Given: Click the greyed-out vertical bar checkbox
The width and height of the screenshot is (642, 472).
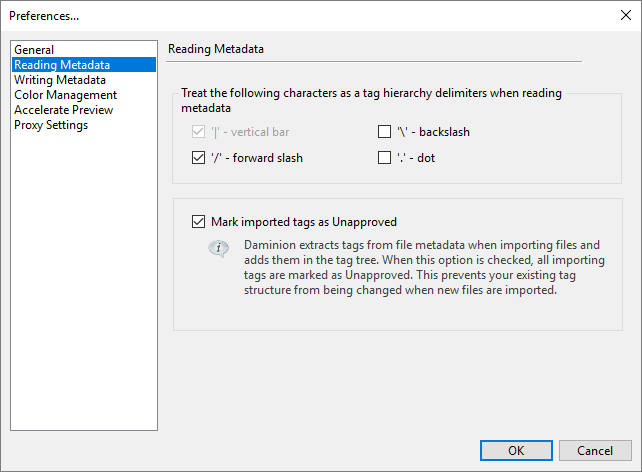Looking at the screenshot, I should [197, 132].
